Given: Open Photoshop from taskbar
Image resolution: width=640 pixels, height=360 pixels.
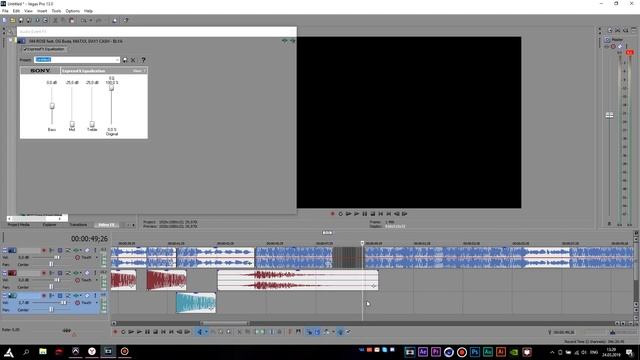Looking at the screenshot, I should 475,352.
